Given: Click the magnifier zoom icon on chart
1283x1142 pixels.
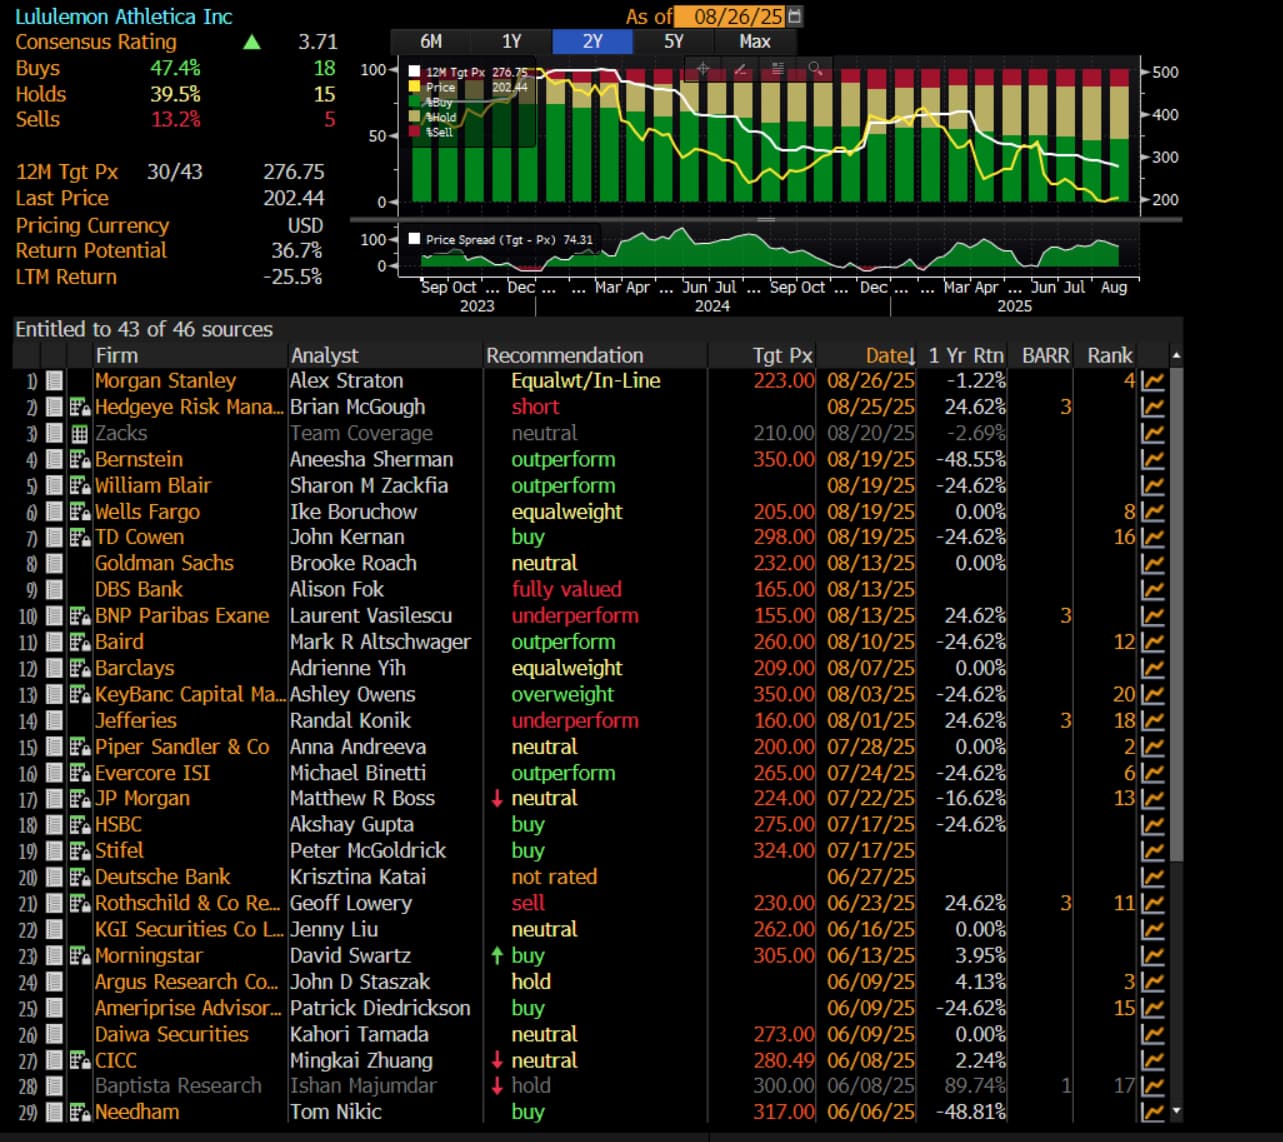Looking at the screenshot, I should click(816, 69).
